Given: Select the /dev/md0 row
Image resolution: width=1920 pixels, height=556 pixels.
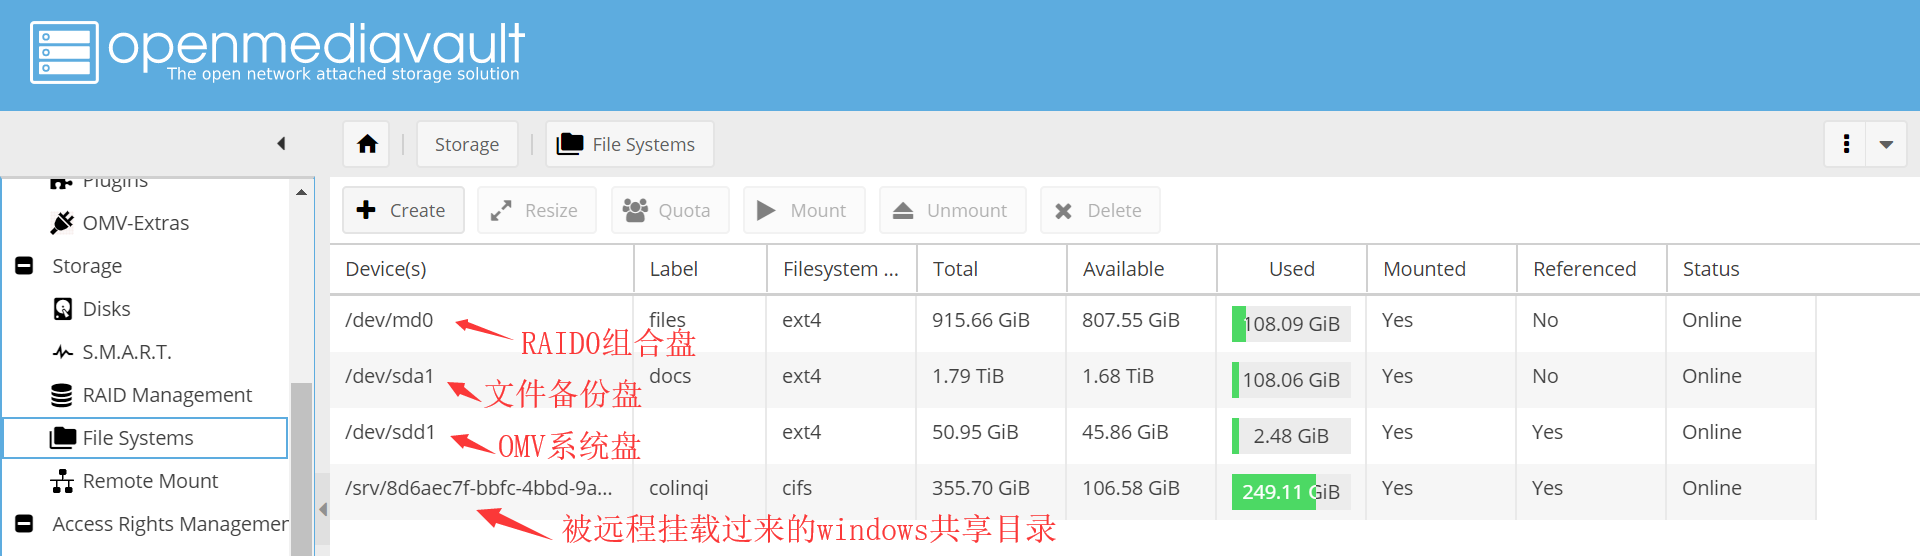Looking at the screenshot, I should click(x=1073, y=323).
